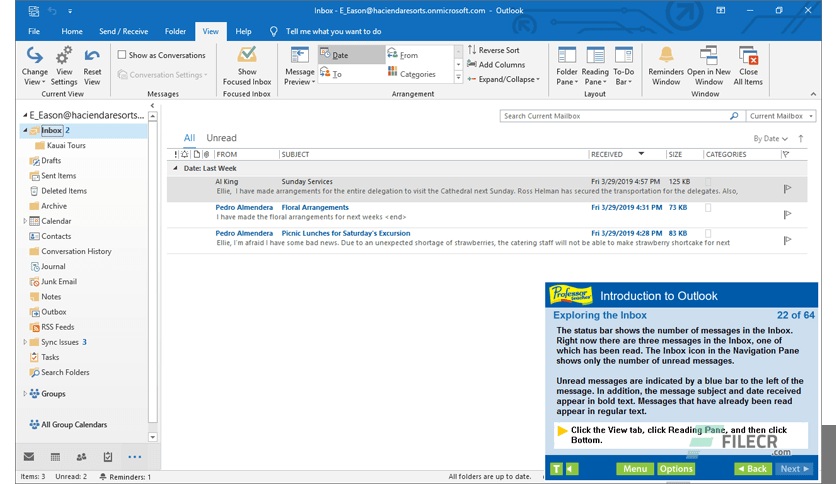Click Add Columns
Image resolution: width=836 pixels, height=484 pixels.
click(x=496, y=64)
